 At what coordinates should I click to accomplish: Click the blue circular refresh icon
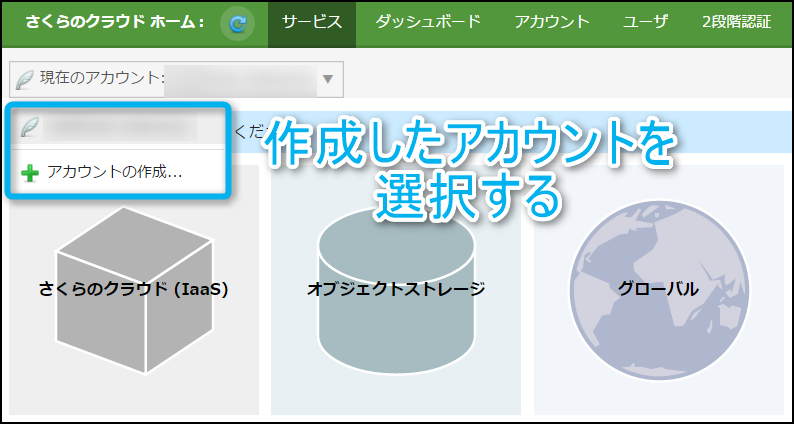[x=237, y=22]
